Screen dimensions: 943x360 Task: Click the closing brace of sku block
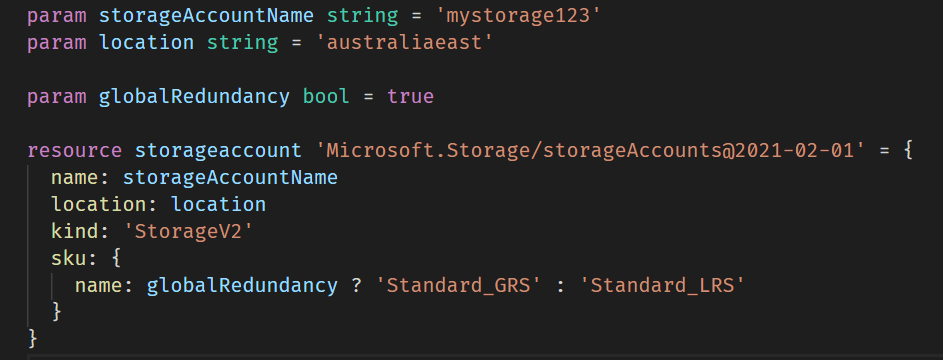click(x=57, y=312)
